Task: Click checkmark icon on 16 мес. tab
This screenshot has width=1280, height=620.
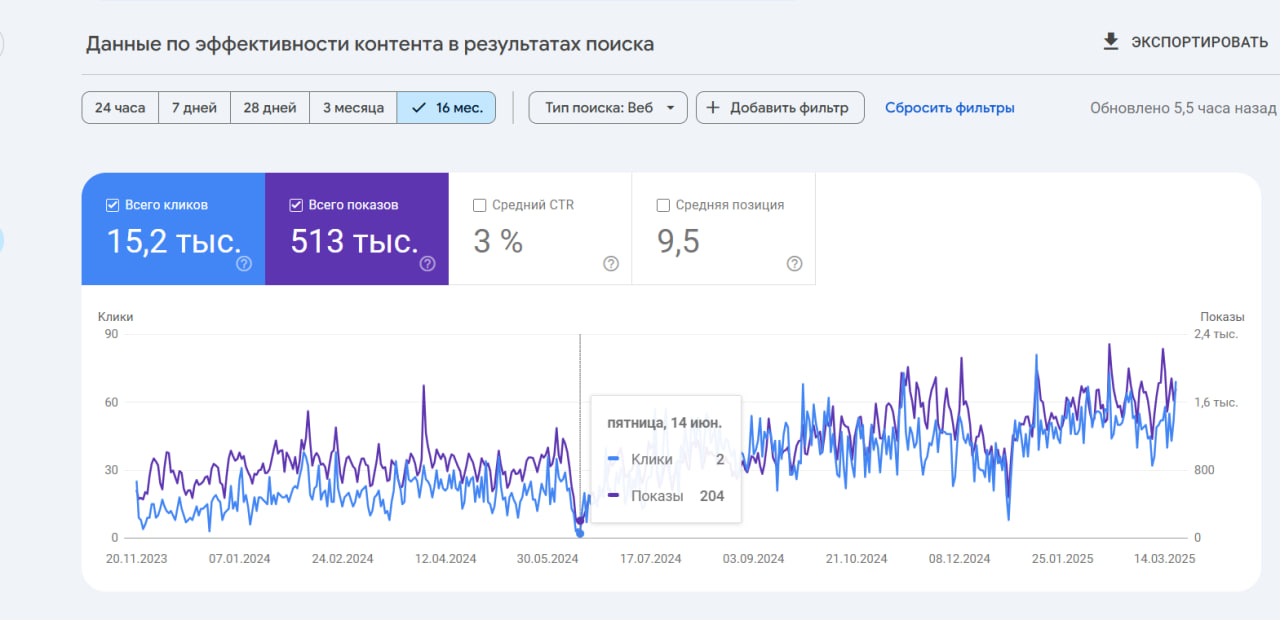Action: point(419,108)
